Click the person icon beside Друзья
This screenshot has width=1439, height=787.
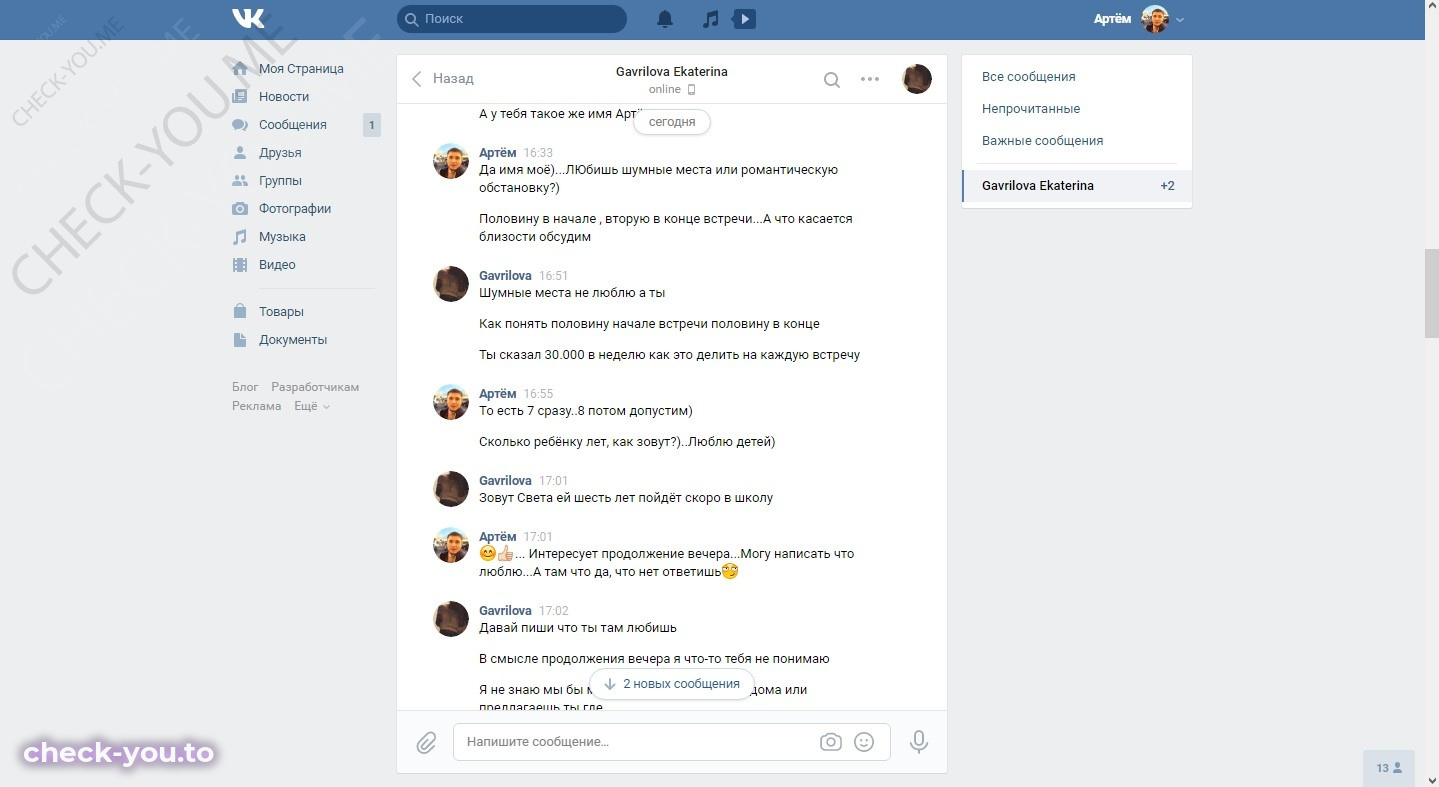pos(240,153)
